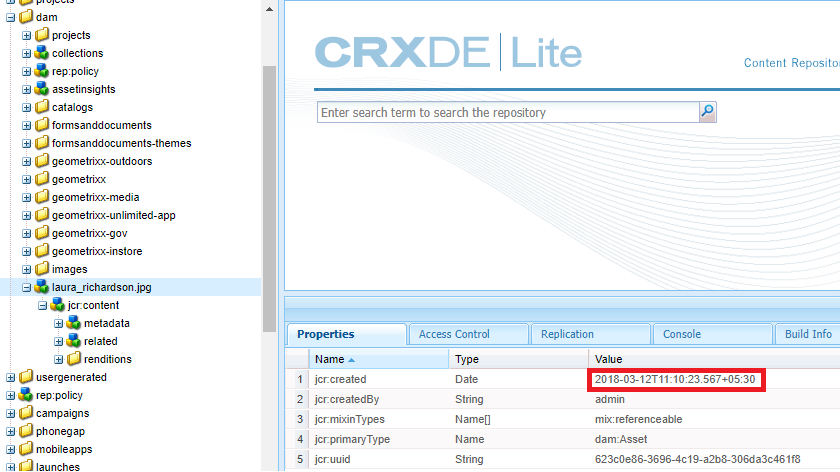
Task: Select the Name[] type cell for jcr:mixinTypes
Action: click(x=472, y=419)
